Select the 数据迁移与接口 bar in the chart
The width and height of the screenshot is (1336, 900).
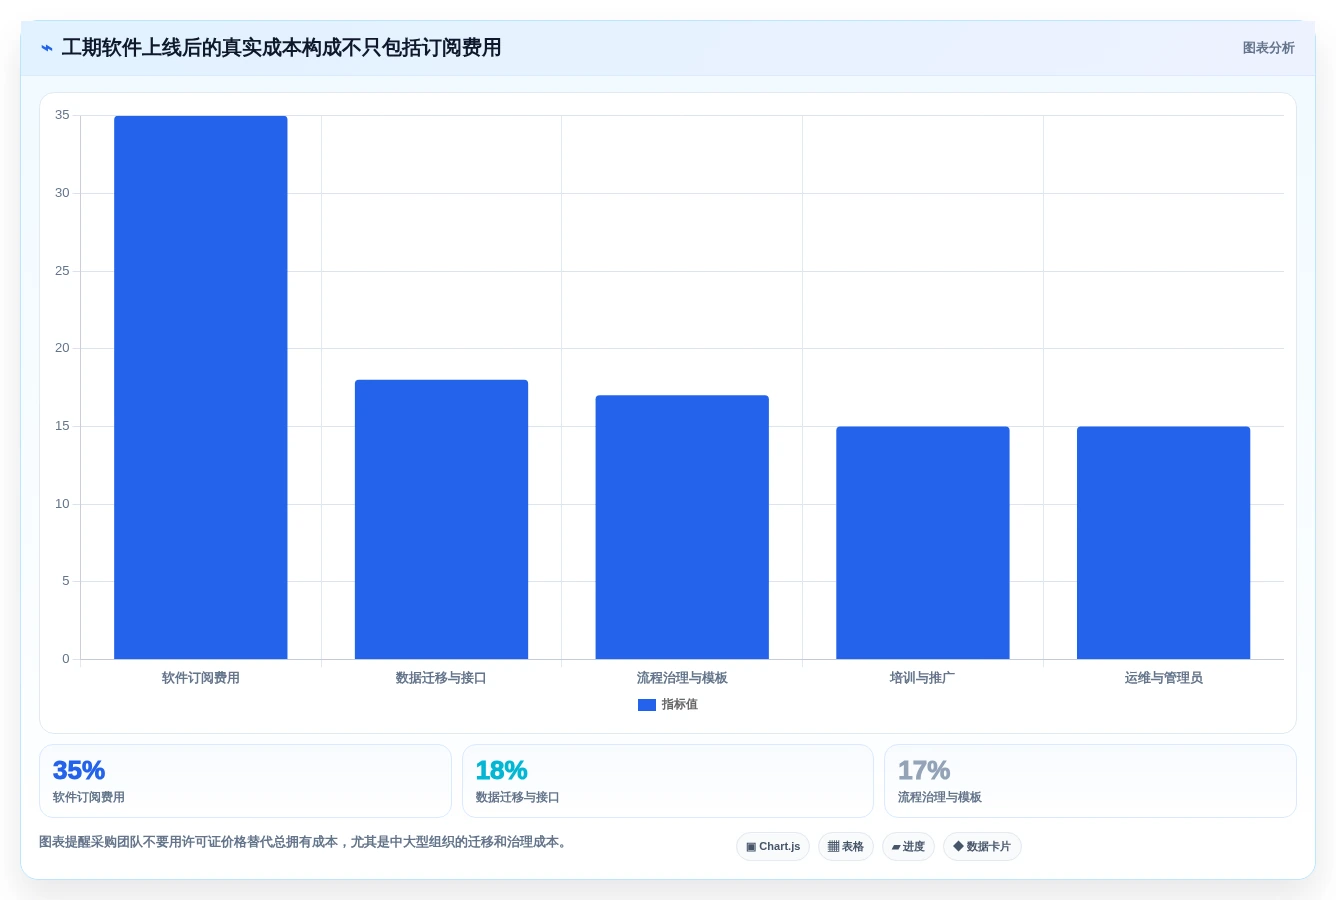point(441,519)
